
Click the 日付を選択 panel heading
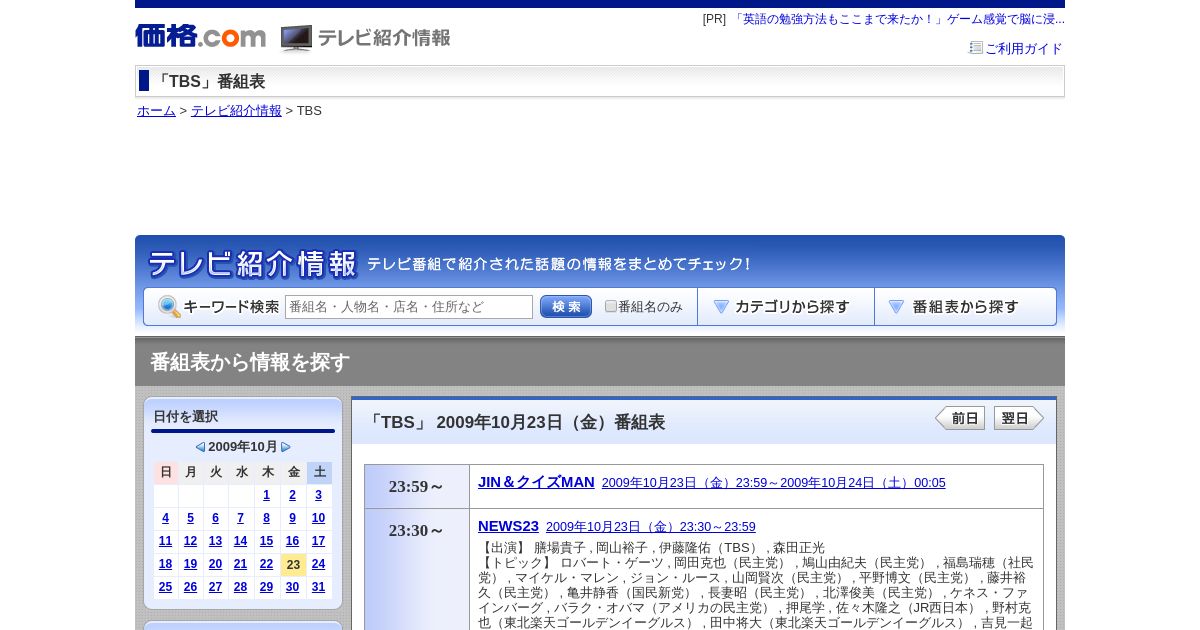(x=186, y=417)
